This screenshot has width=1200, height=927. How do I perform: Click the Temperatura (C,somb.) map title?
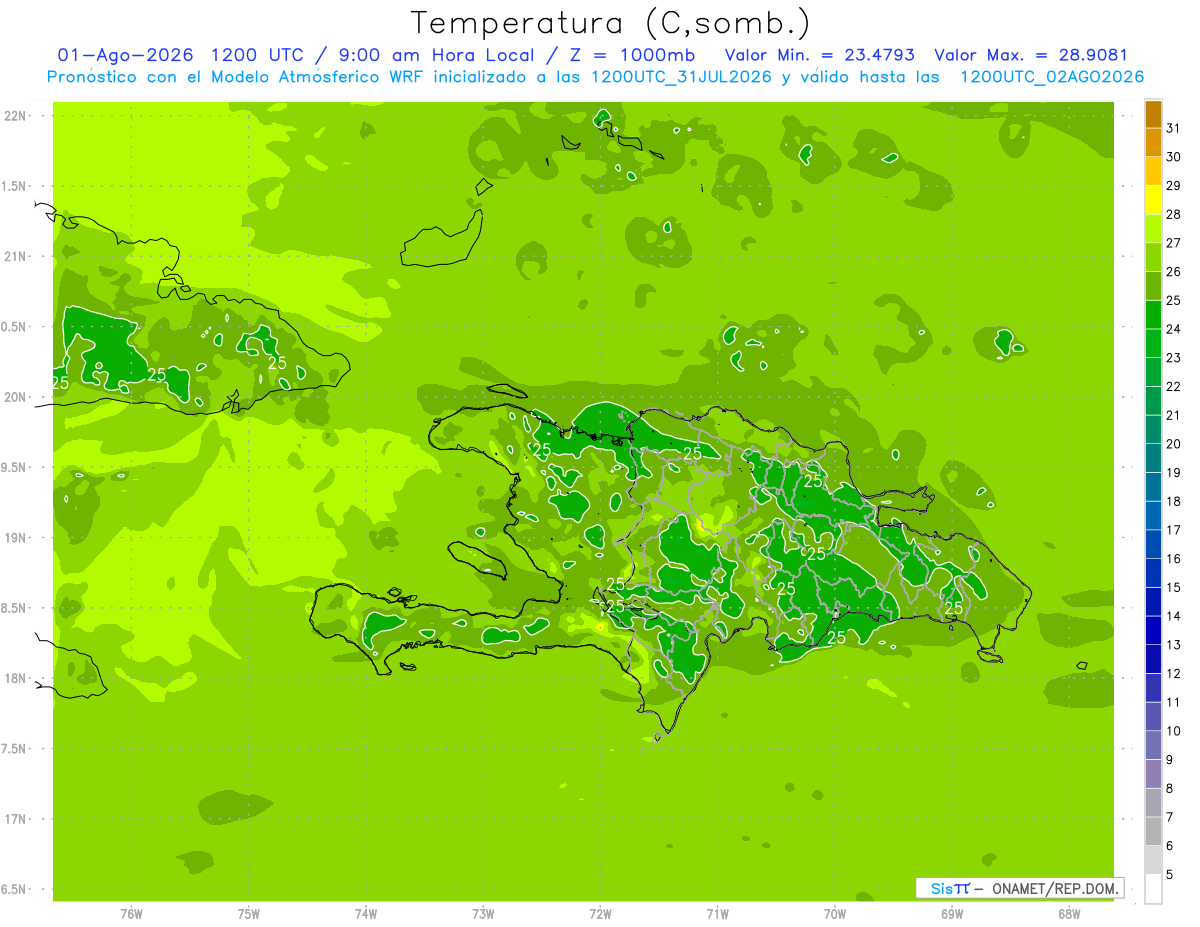pos(611,23)
